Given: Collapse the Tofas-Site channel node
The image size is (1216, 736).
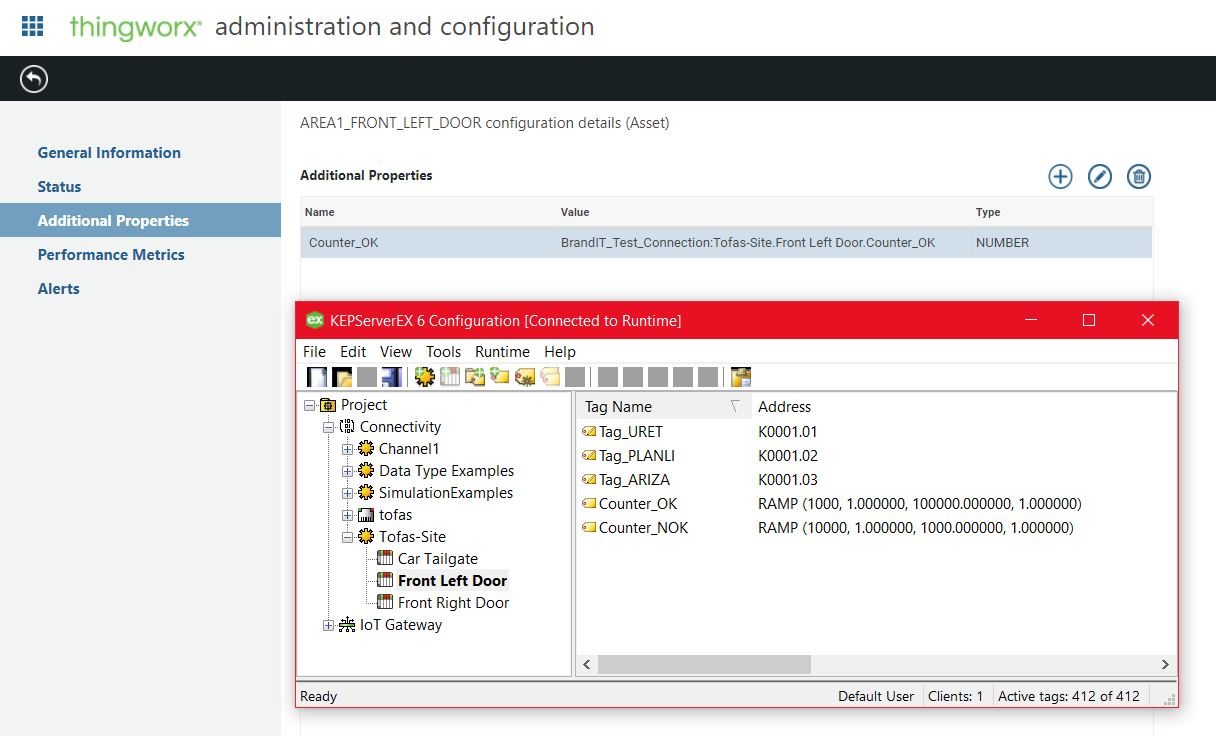Looking at the screenshot, I should click(348, 537).
